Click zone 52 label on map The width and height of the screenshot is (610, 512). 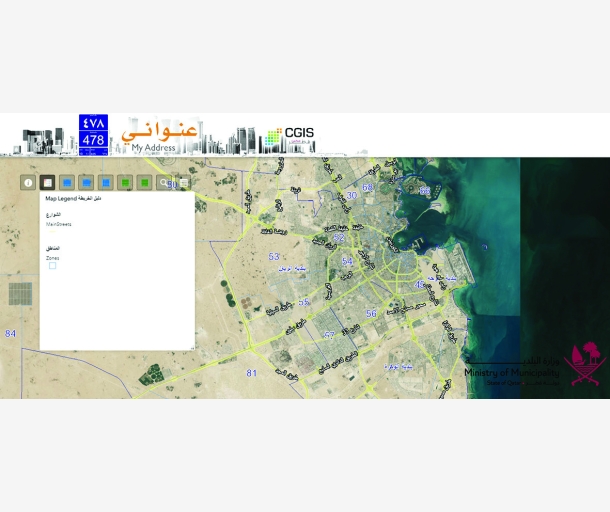339,238
